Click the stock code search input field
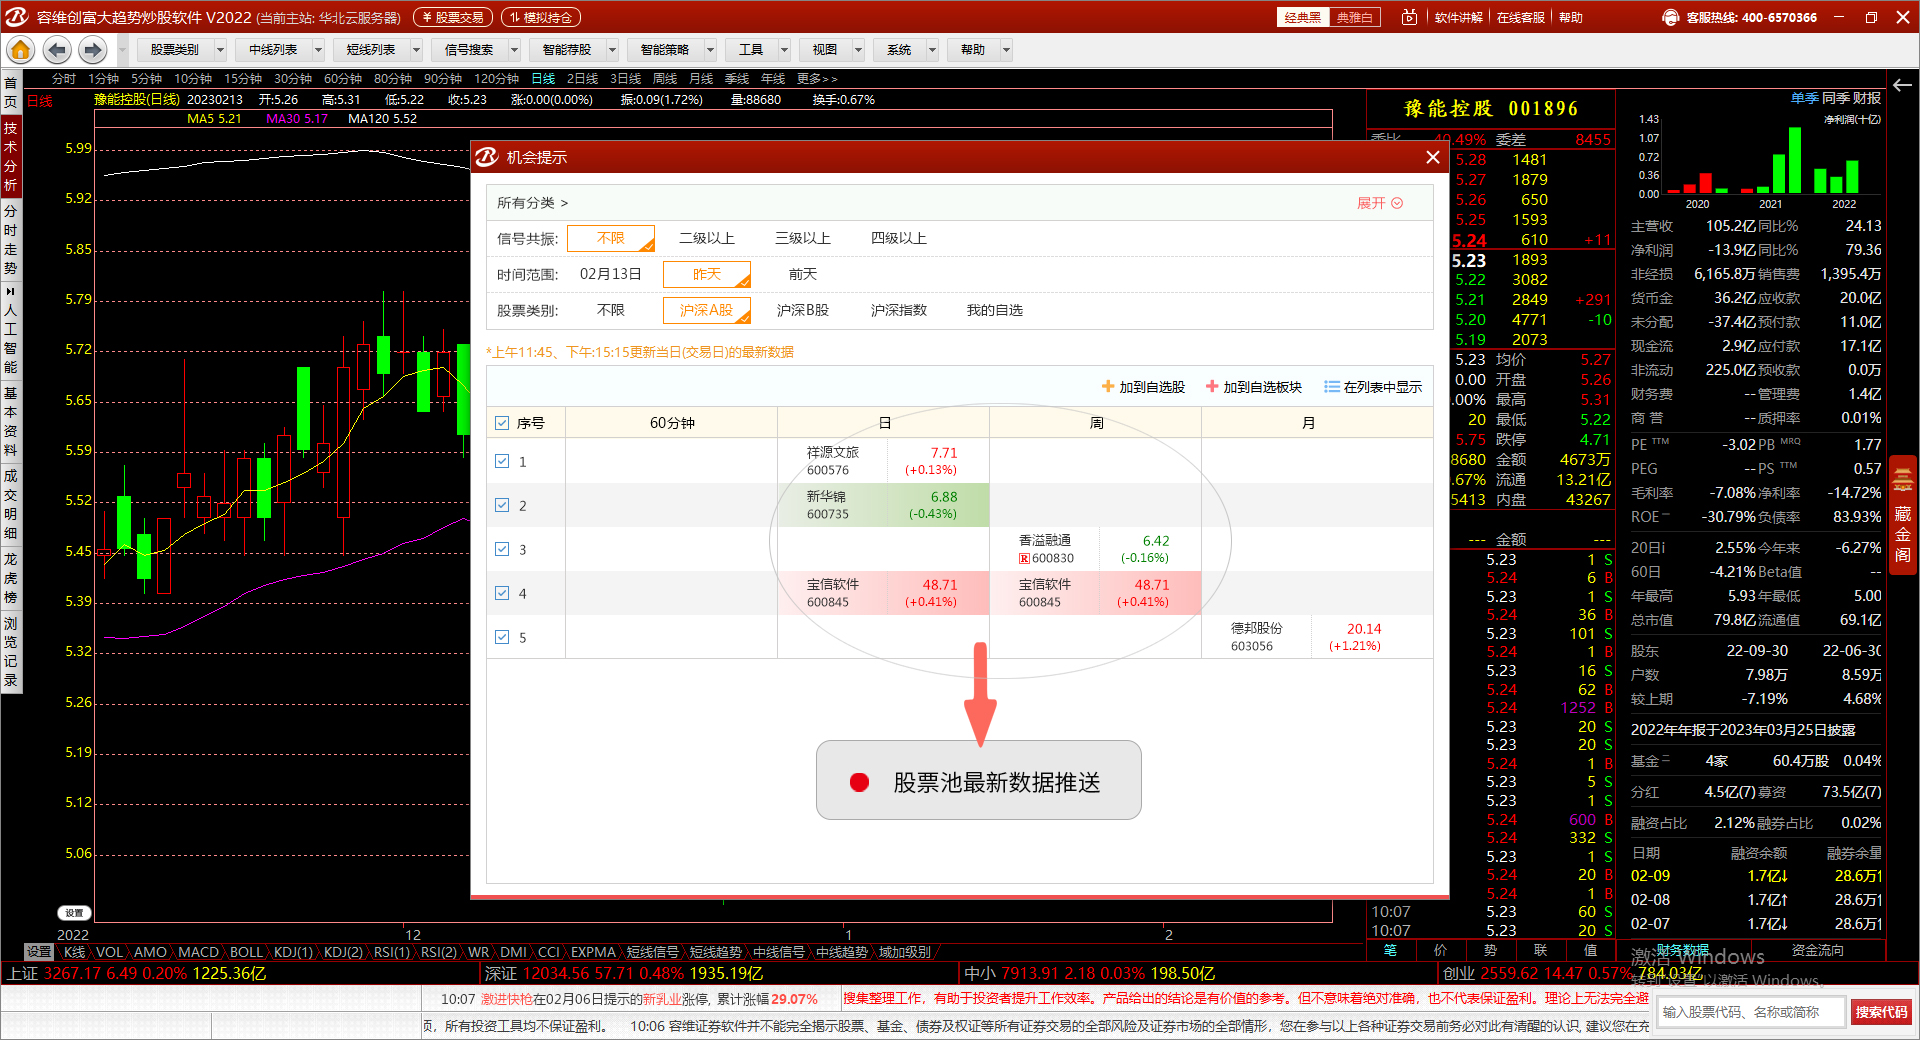The height and width of the screenshot is (1040, 1920). [x=1750, y=1012]
